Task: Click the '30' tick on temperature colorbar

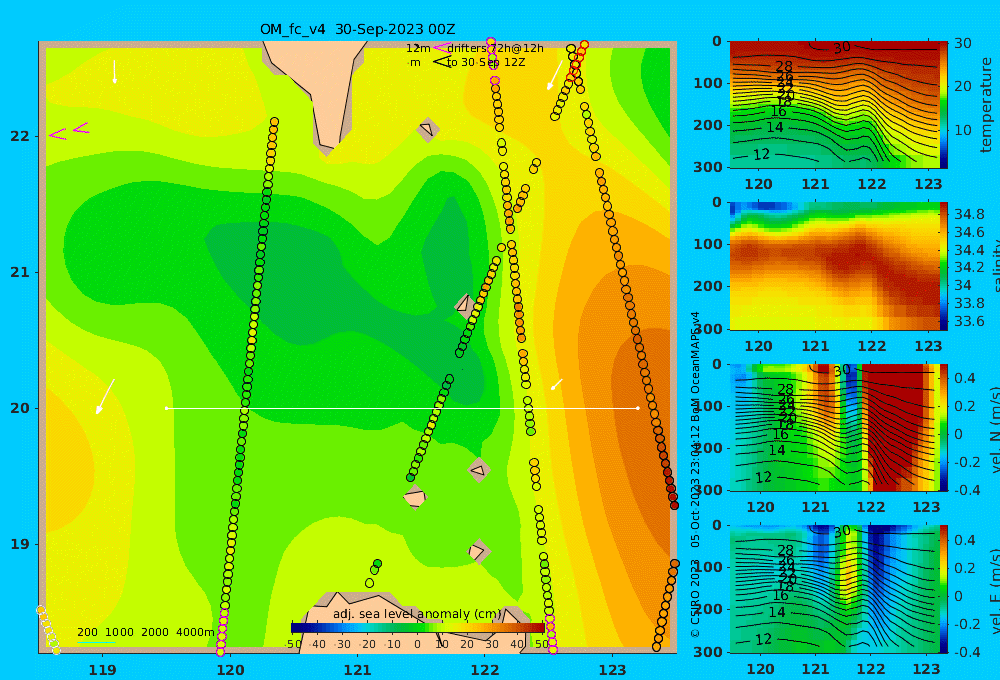Action: [x=963, y=43]
